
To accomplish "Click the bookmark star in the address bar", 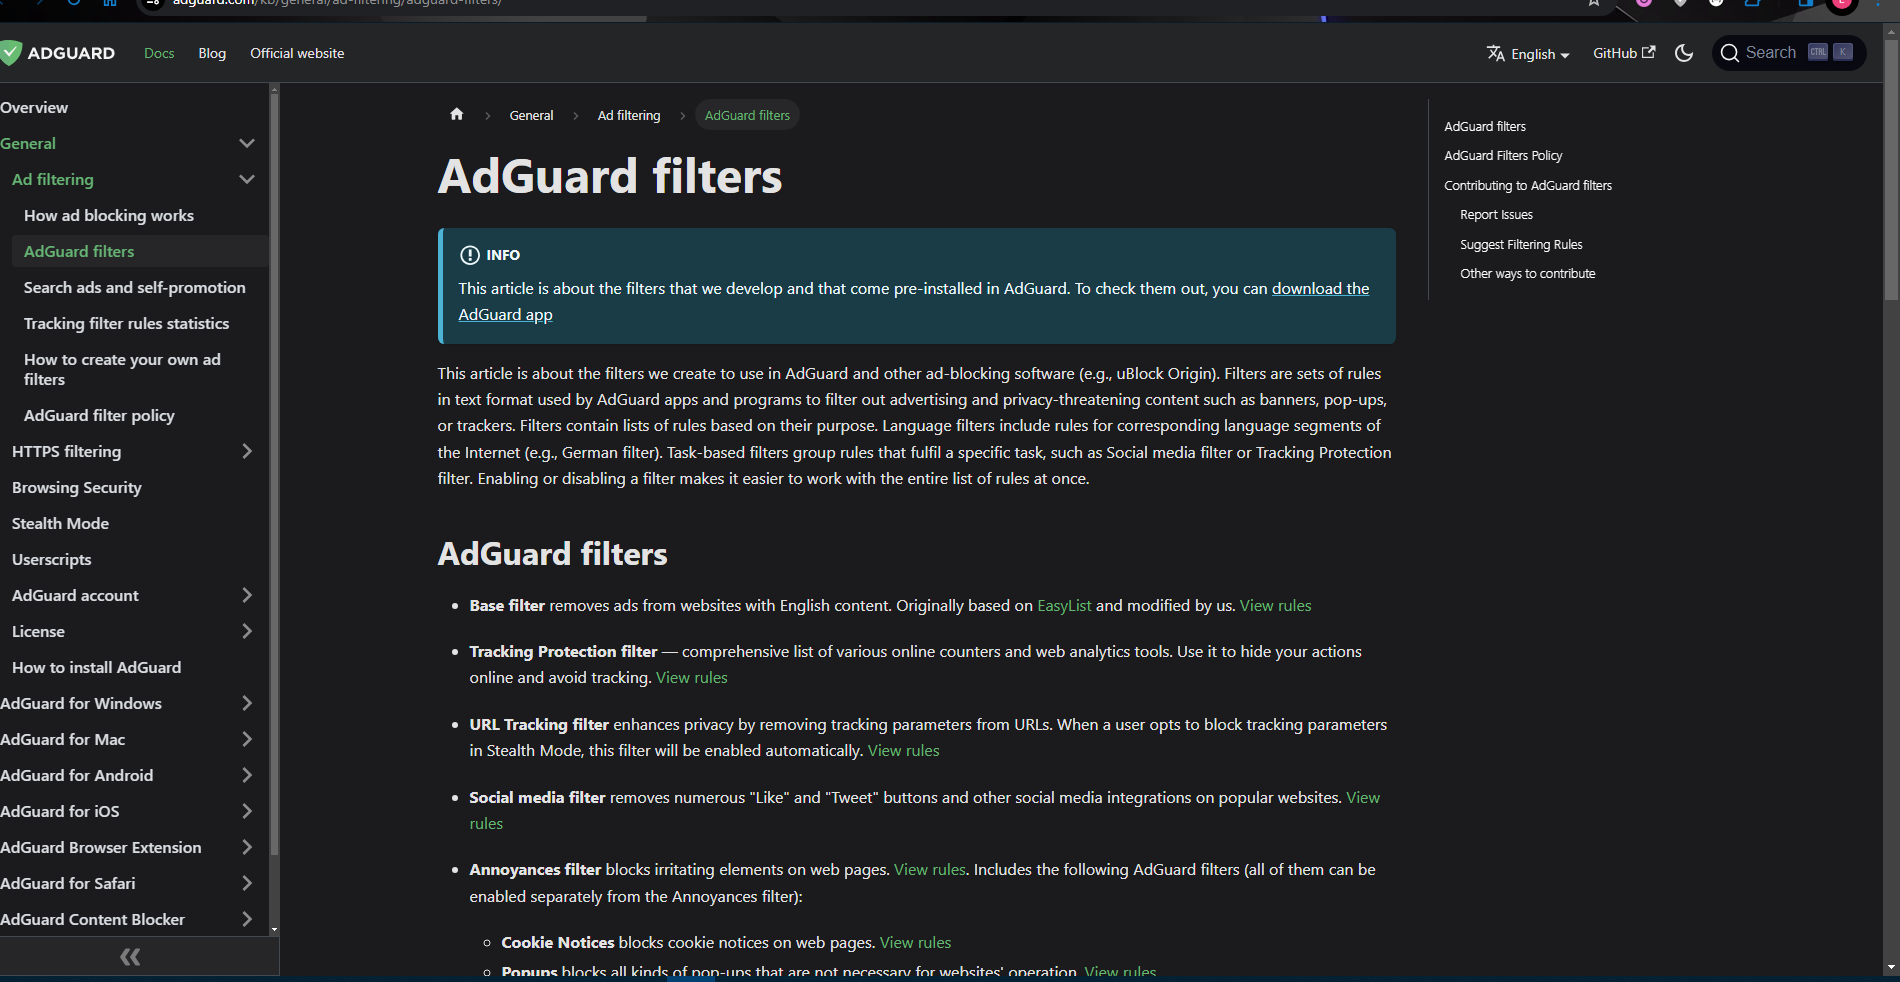I will point(1592,4).
